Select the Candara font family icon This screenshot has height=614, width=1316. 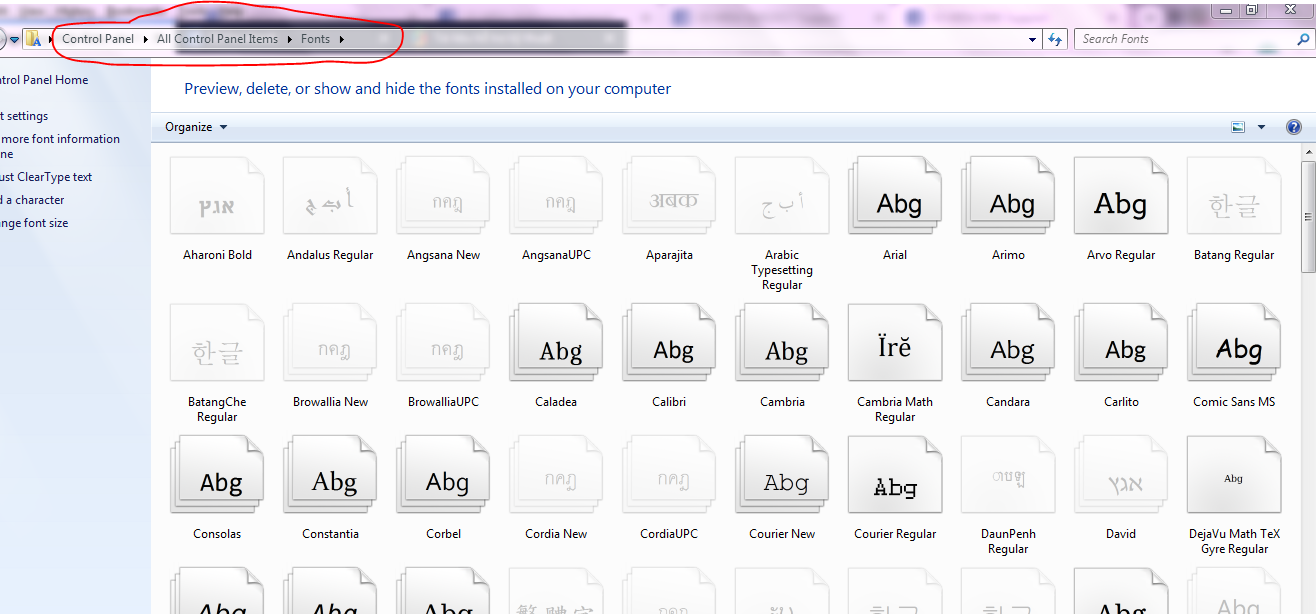pos(1008,344)
